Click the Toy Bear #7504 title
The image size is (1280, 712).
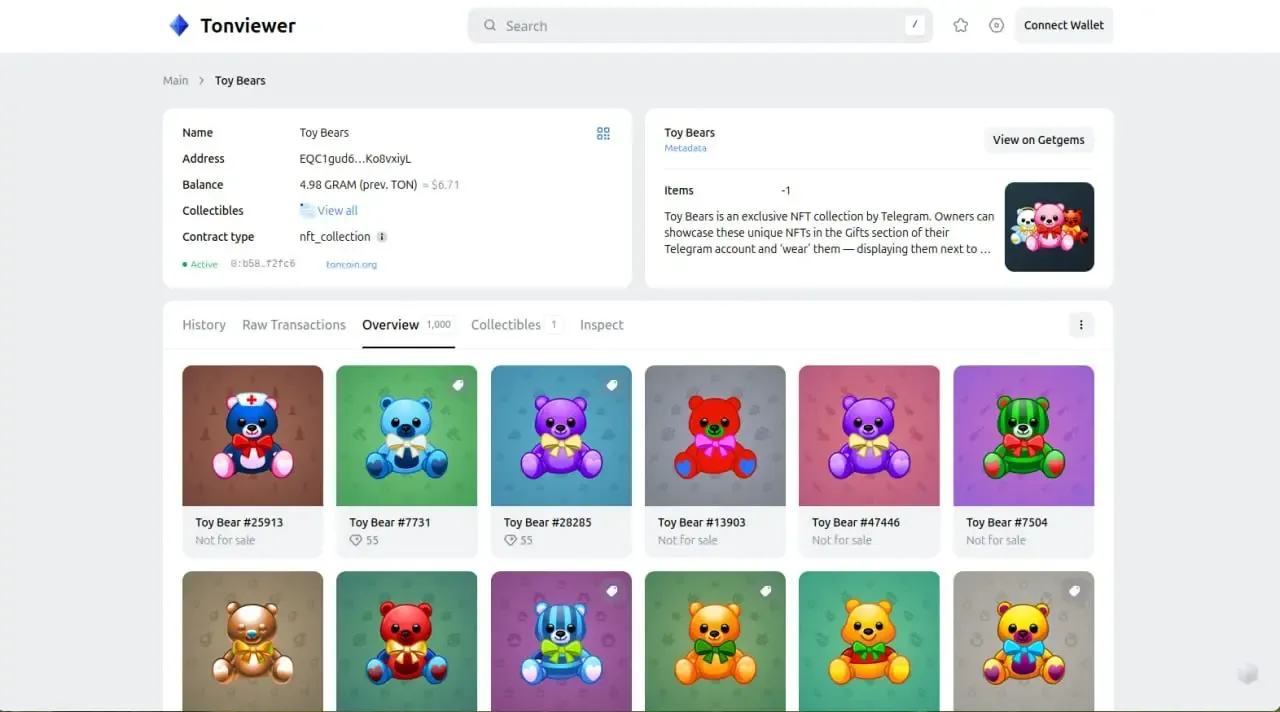(1007, 523)
